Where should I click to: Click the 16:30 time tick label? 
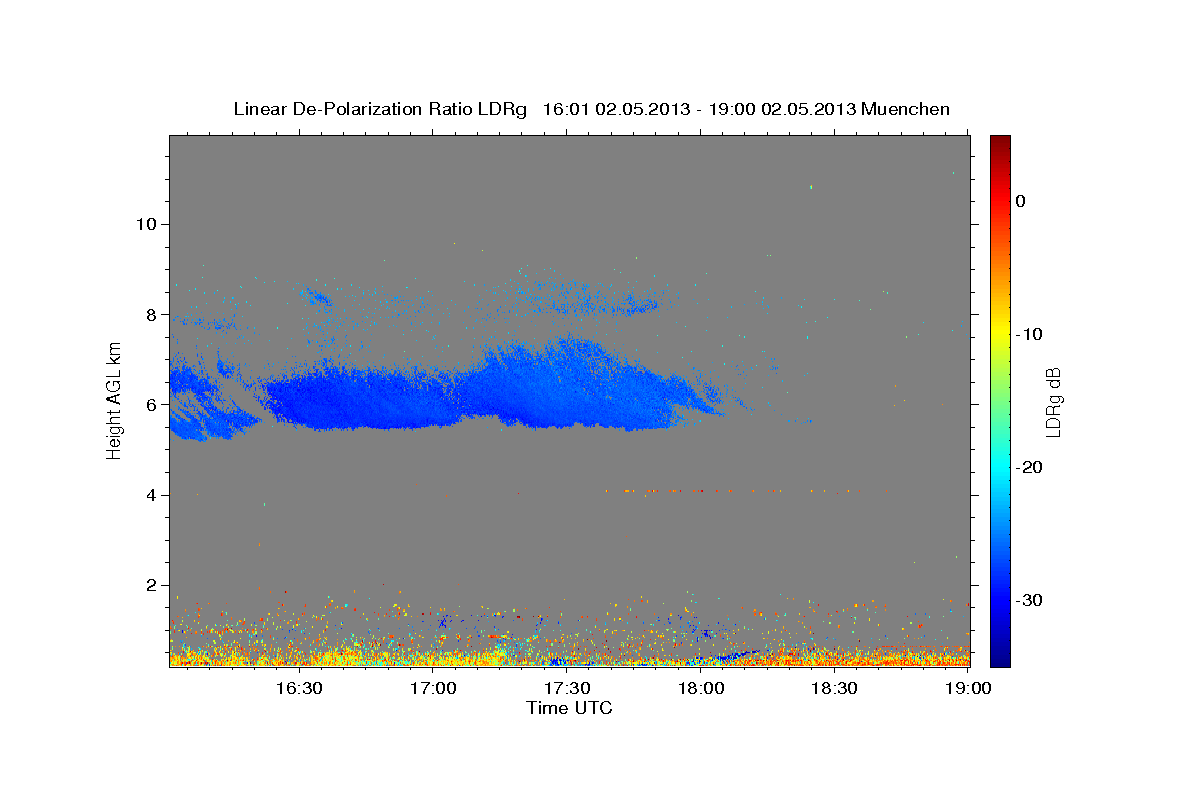point(299,688)
